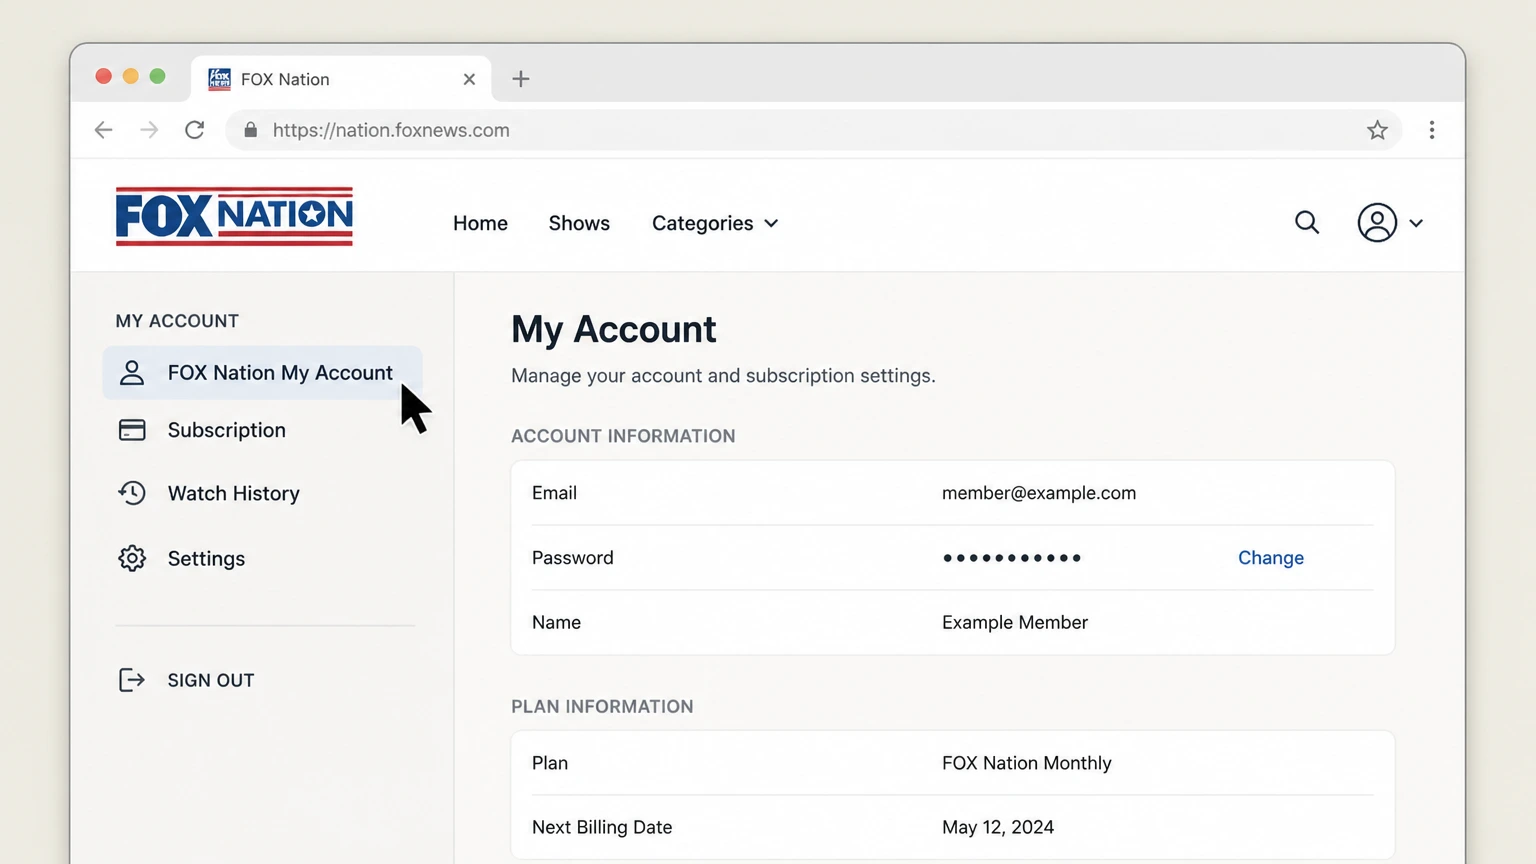This screenshot has width=1536, height=864.
Task: Select FOX Nation My Account sidebar item
Action: (x=262, y=373)
